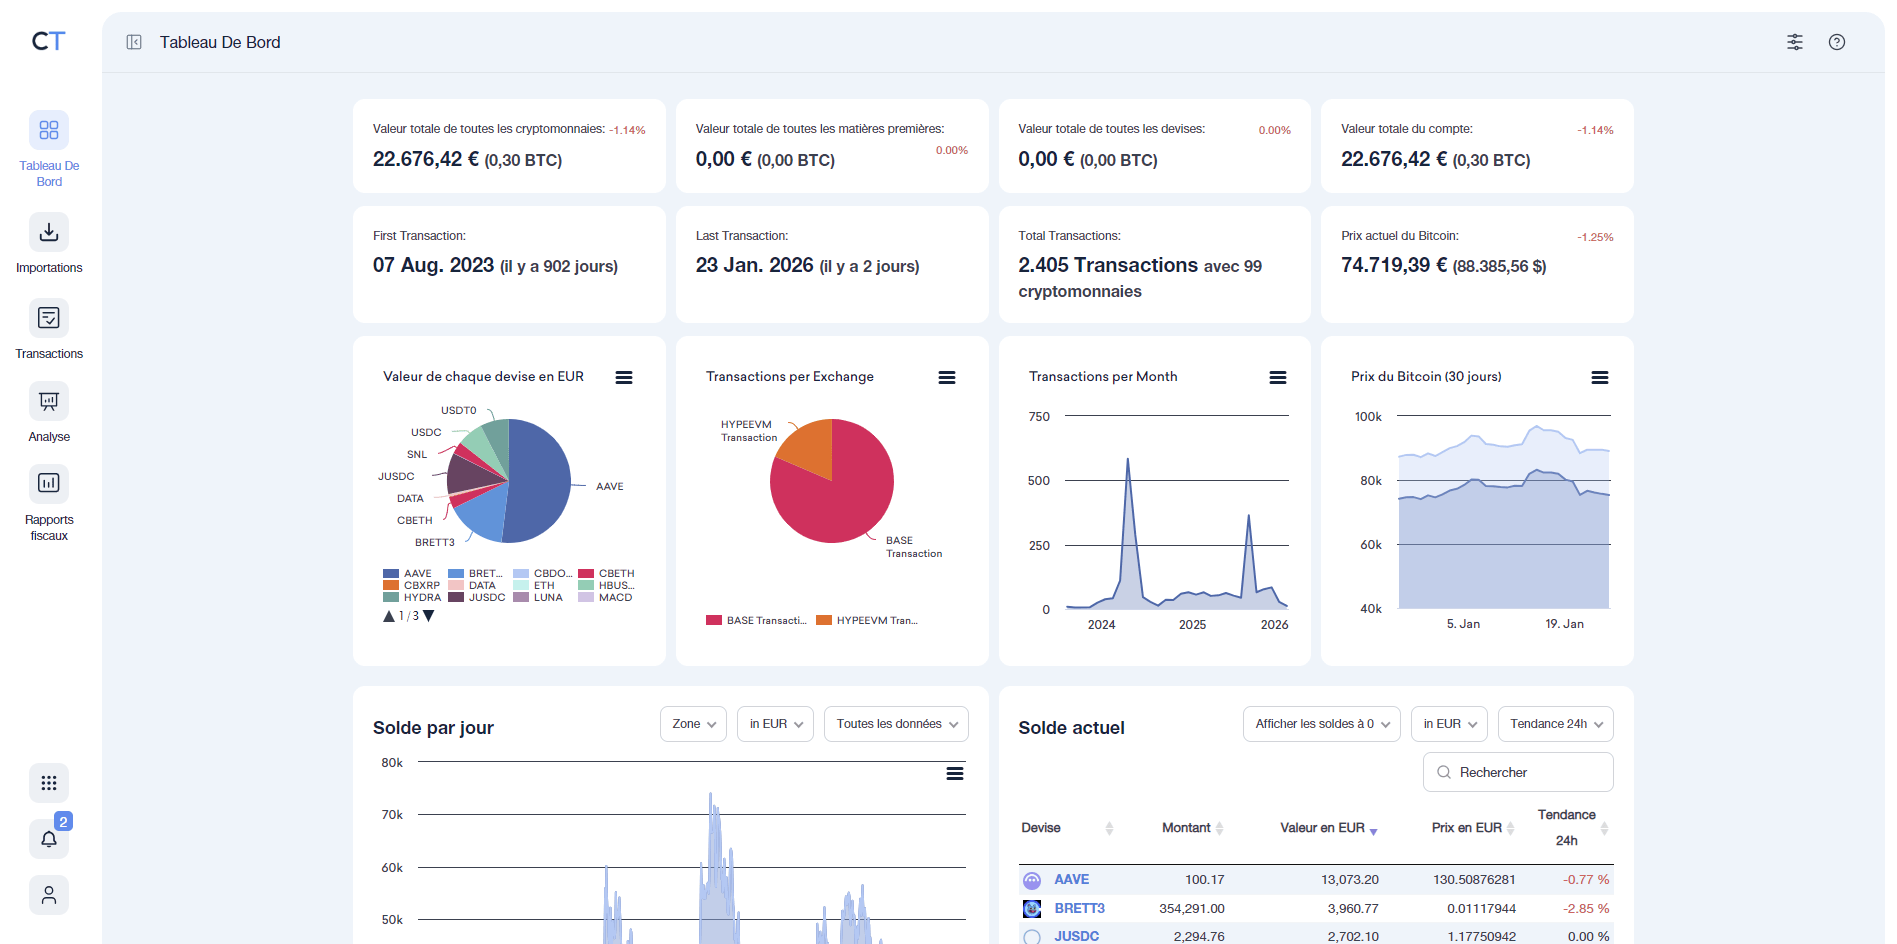Open the user profile icon

49,895
